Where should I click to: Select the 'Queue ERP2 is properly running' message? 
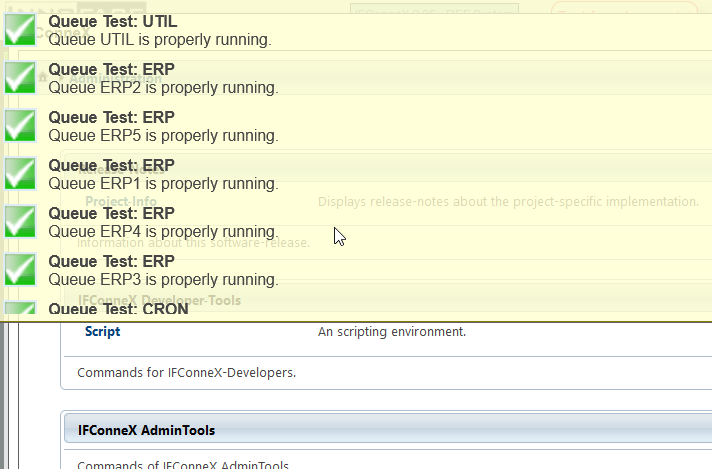(163, 88)
